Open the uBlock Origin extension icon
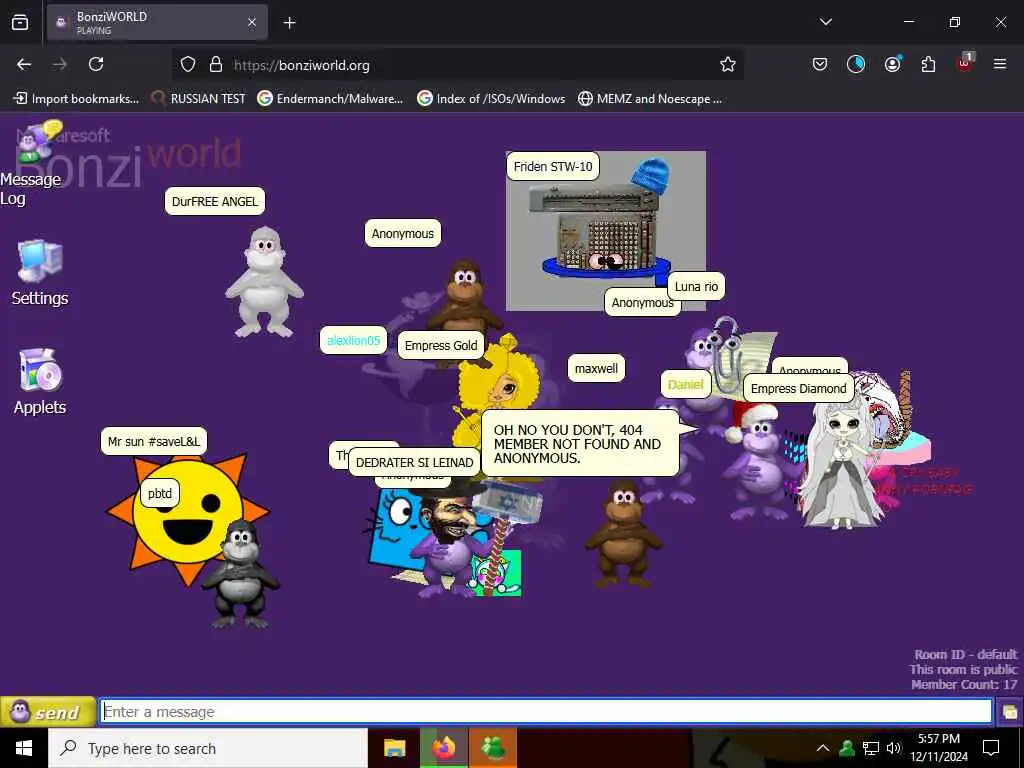The image size is (1024, 768). [965, 63]
